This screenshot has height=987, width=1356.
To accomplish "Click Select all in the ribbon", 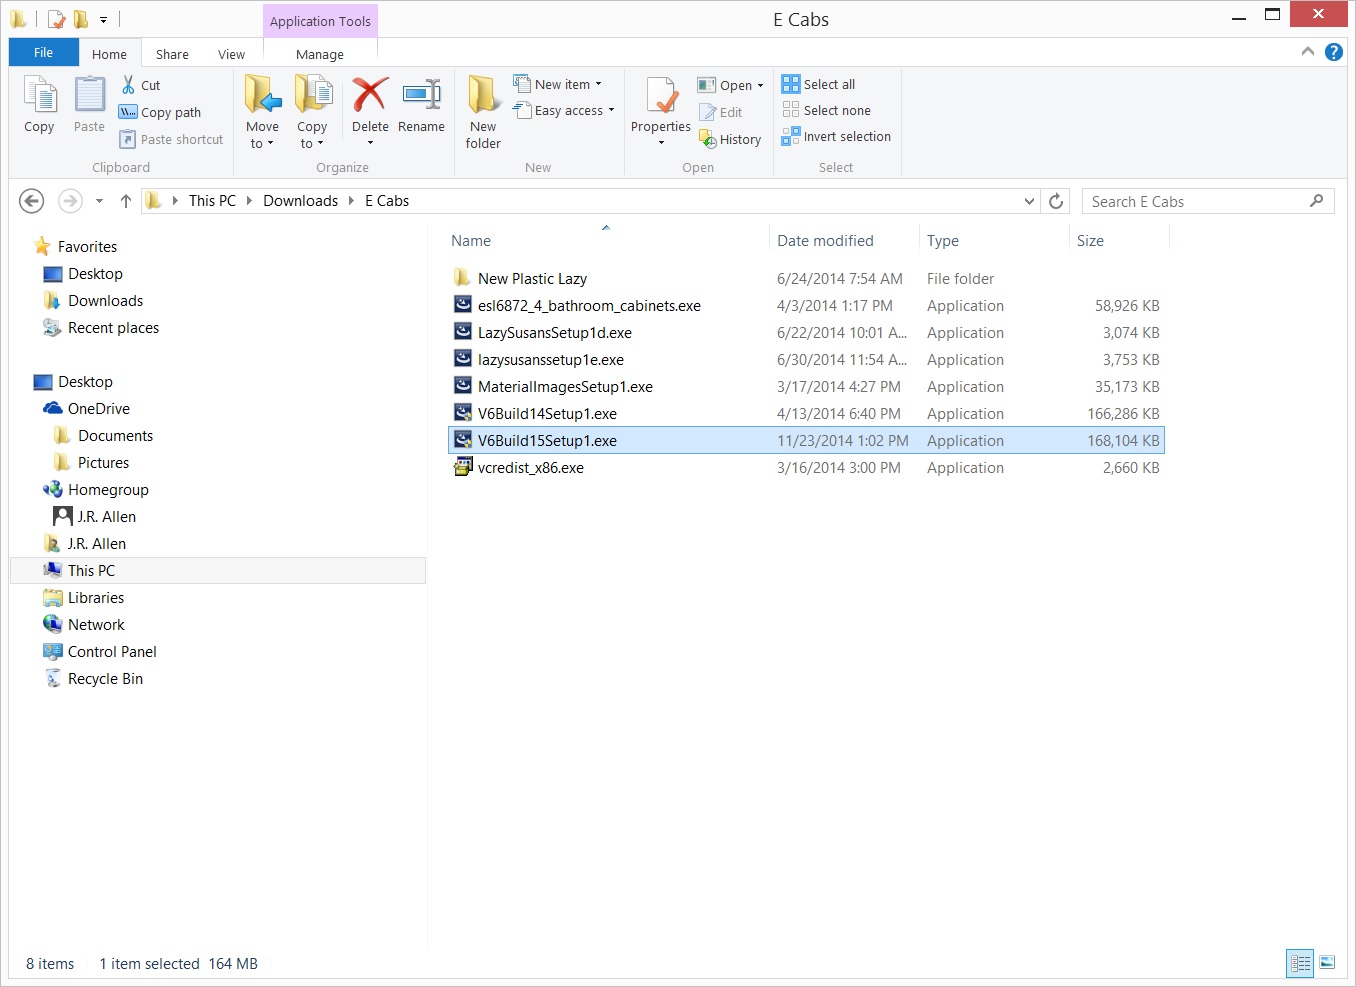I will click(x=819, y=85).
